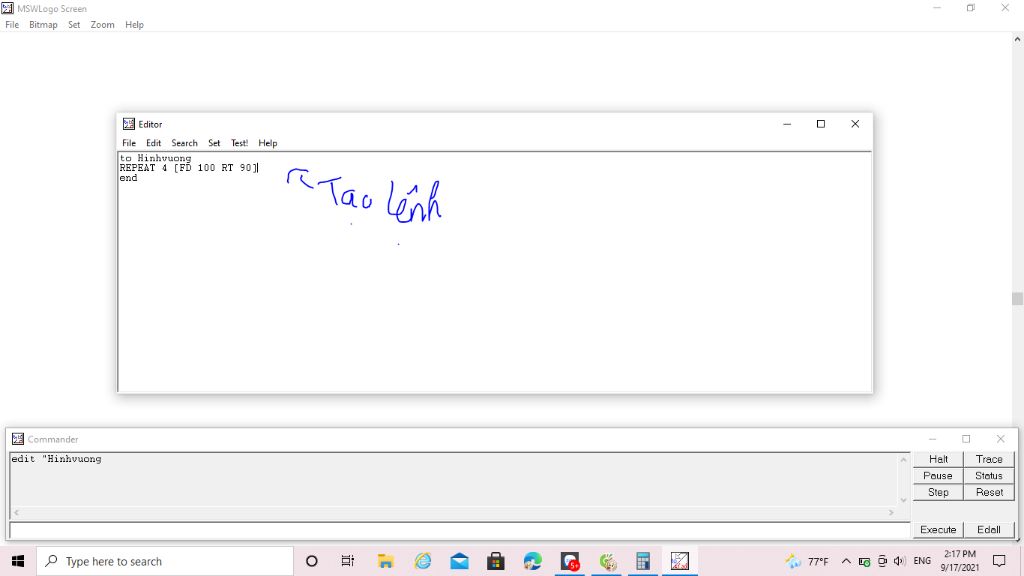
Task: Focus the Commander command input box
Action: (x=460, y=530)
